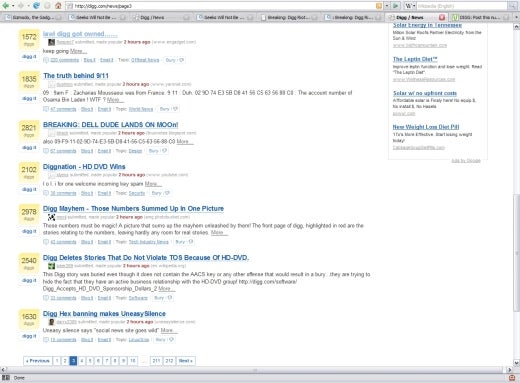Switch to the Ramado tab at far left
The width and height of the screenshot is (520, 383).
tap(32, 17)
